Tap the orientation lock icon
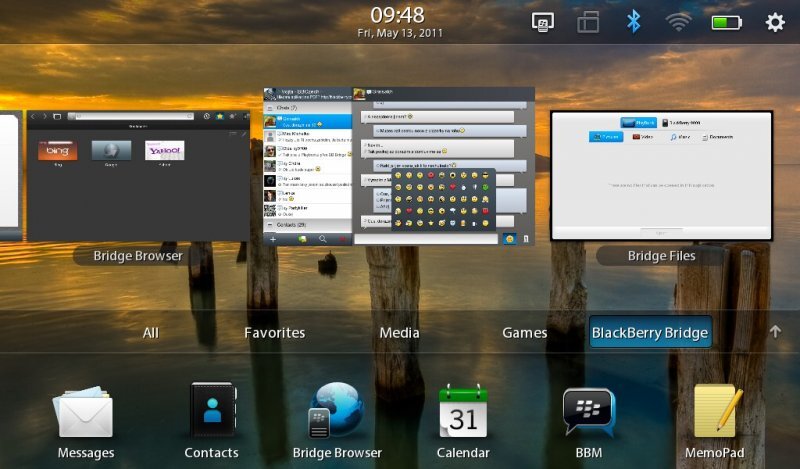800x469 pixels. coord(588,23)
